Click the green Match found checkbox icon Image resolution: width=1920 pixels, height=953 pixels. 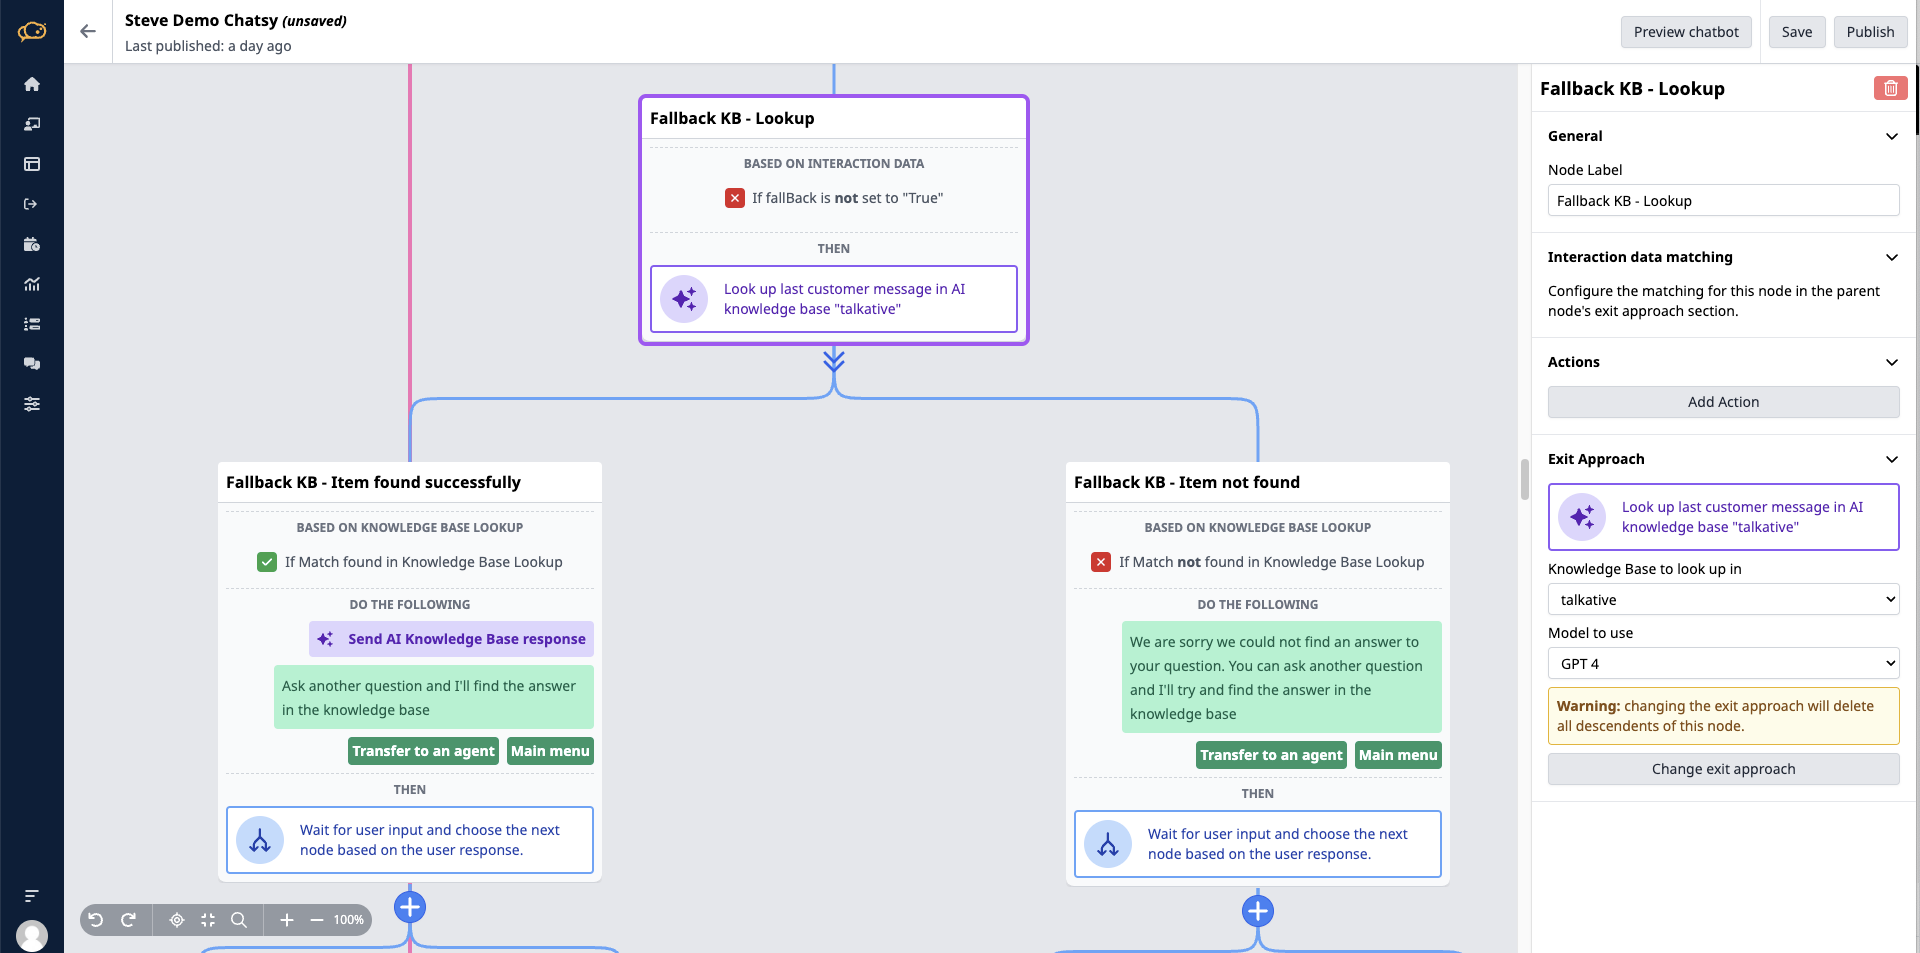267,562
